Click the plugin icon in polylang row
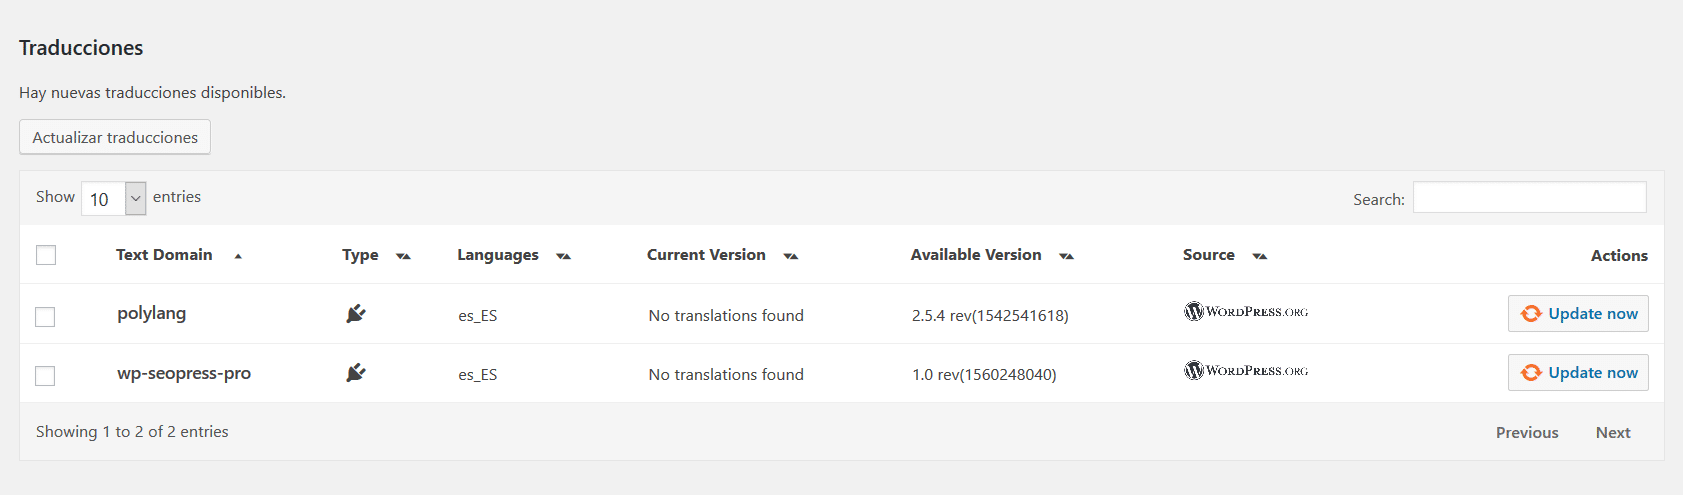 pyautogui.click(x=355, y=314)
